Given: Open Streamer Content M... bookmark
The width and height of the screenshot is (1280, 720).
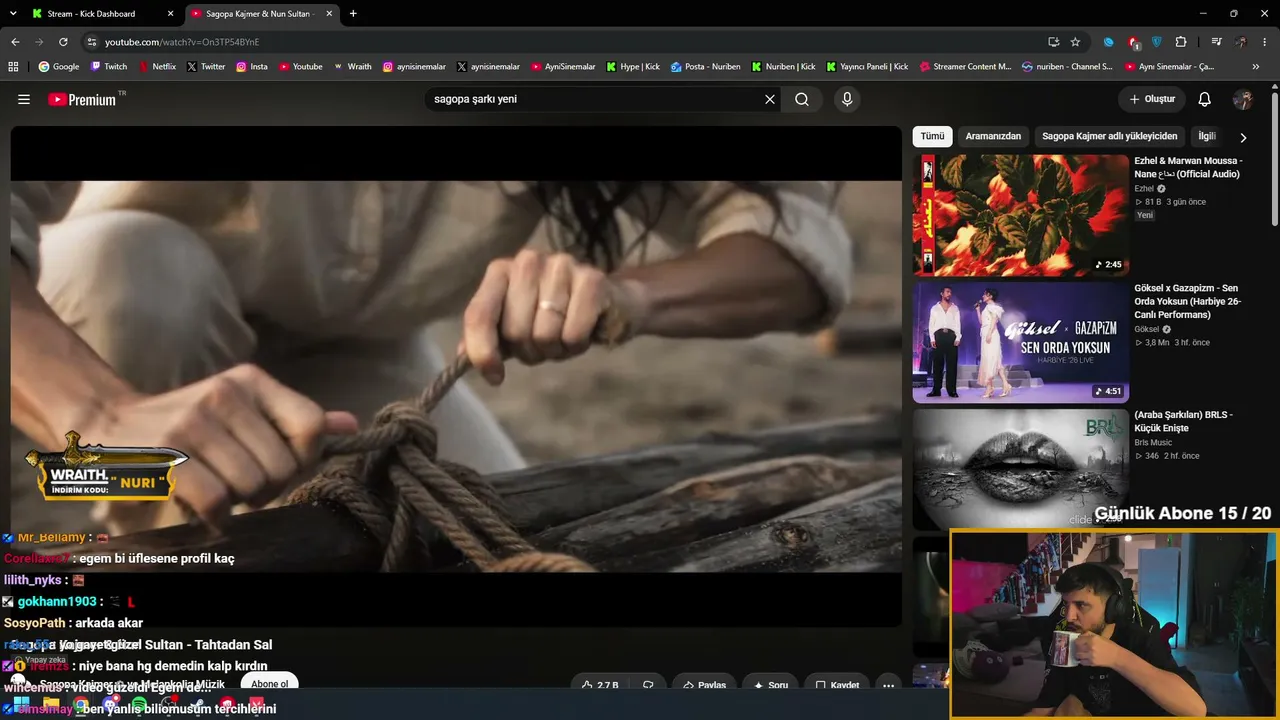Looking at the screenshot, I should click(964, 67).
